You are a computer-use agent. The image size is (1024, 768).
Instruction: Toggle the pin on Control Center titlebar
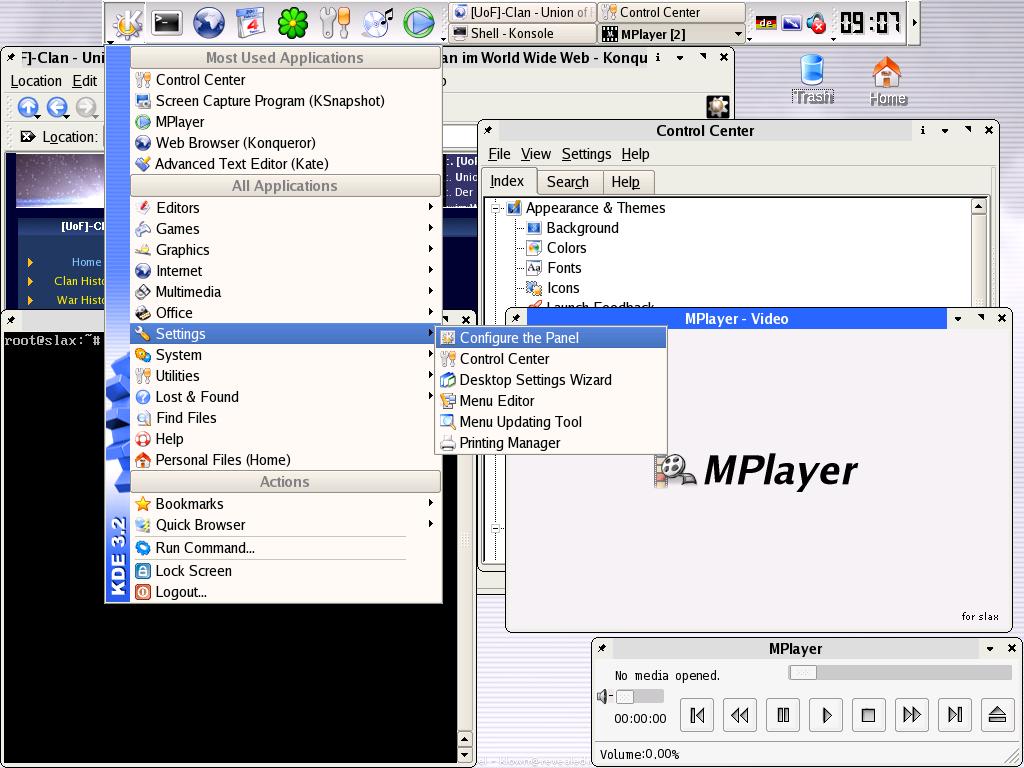[x=489, y=131]
